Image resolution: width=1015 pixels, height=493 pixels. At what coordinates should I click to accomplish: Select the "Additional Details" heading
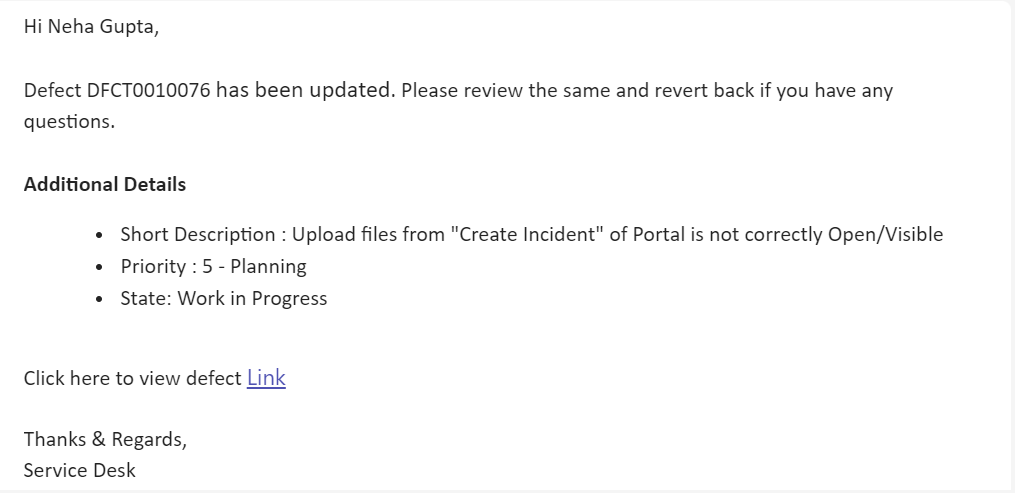[105, 184]
